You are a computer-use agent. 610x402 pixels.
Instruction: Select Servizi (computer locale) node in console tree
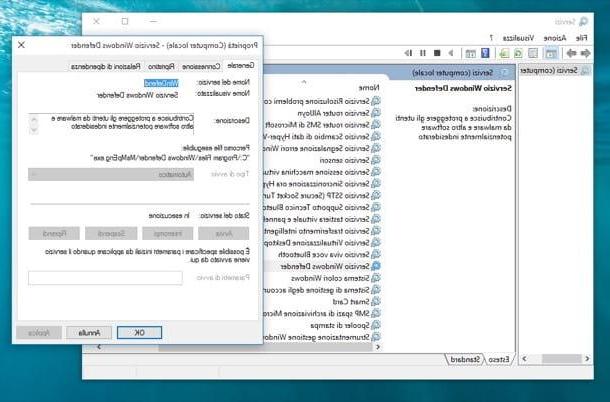click(555, 70)
